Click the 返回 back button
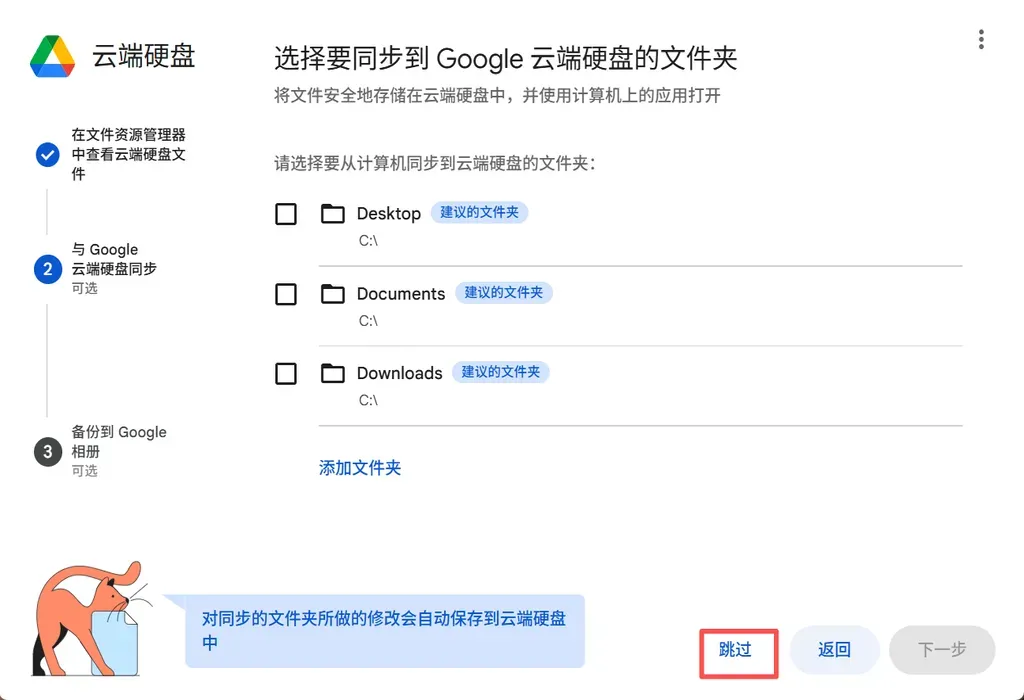 (834, 650)
